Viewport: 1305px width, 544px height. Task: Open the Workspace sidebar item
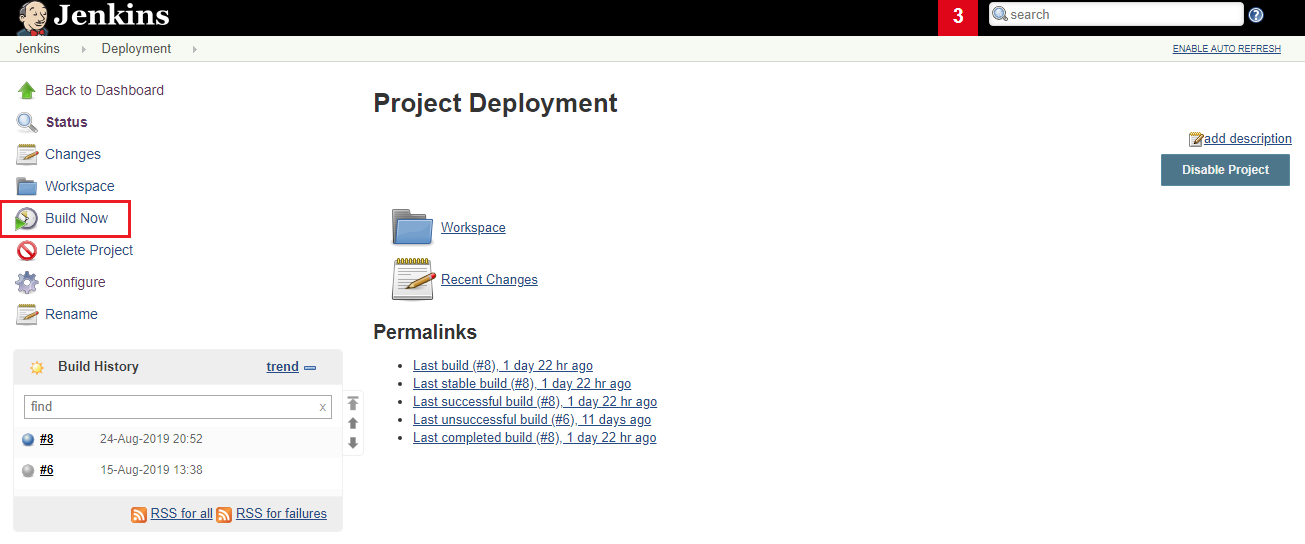pos(80,186)
